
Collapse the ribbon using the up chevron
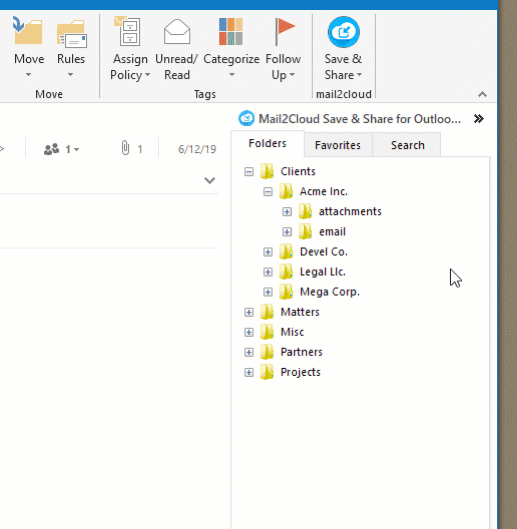[x=483, y=94]
